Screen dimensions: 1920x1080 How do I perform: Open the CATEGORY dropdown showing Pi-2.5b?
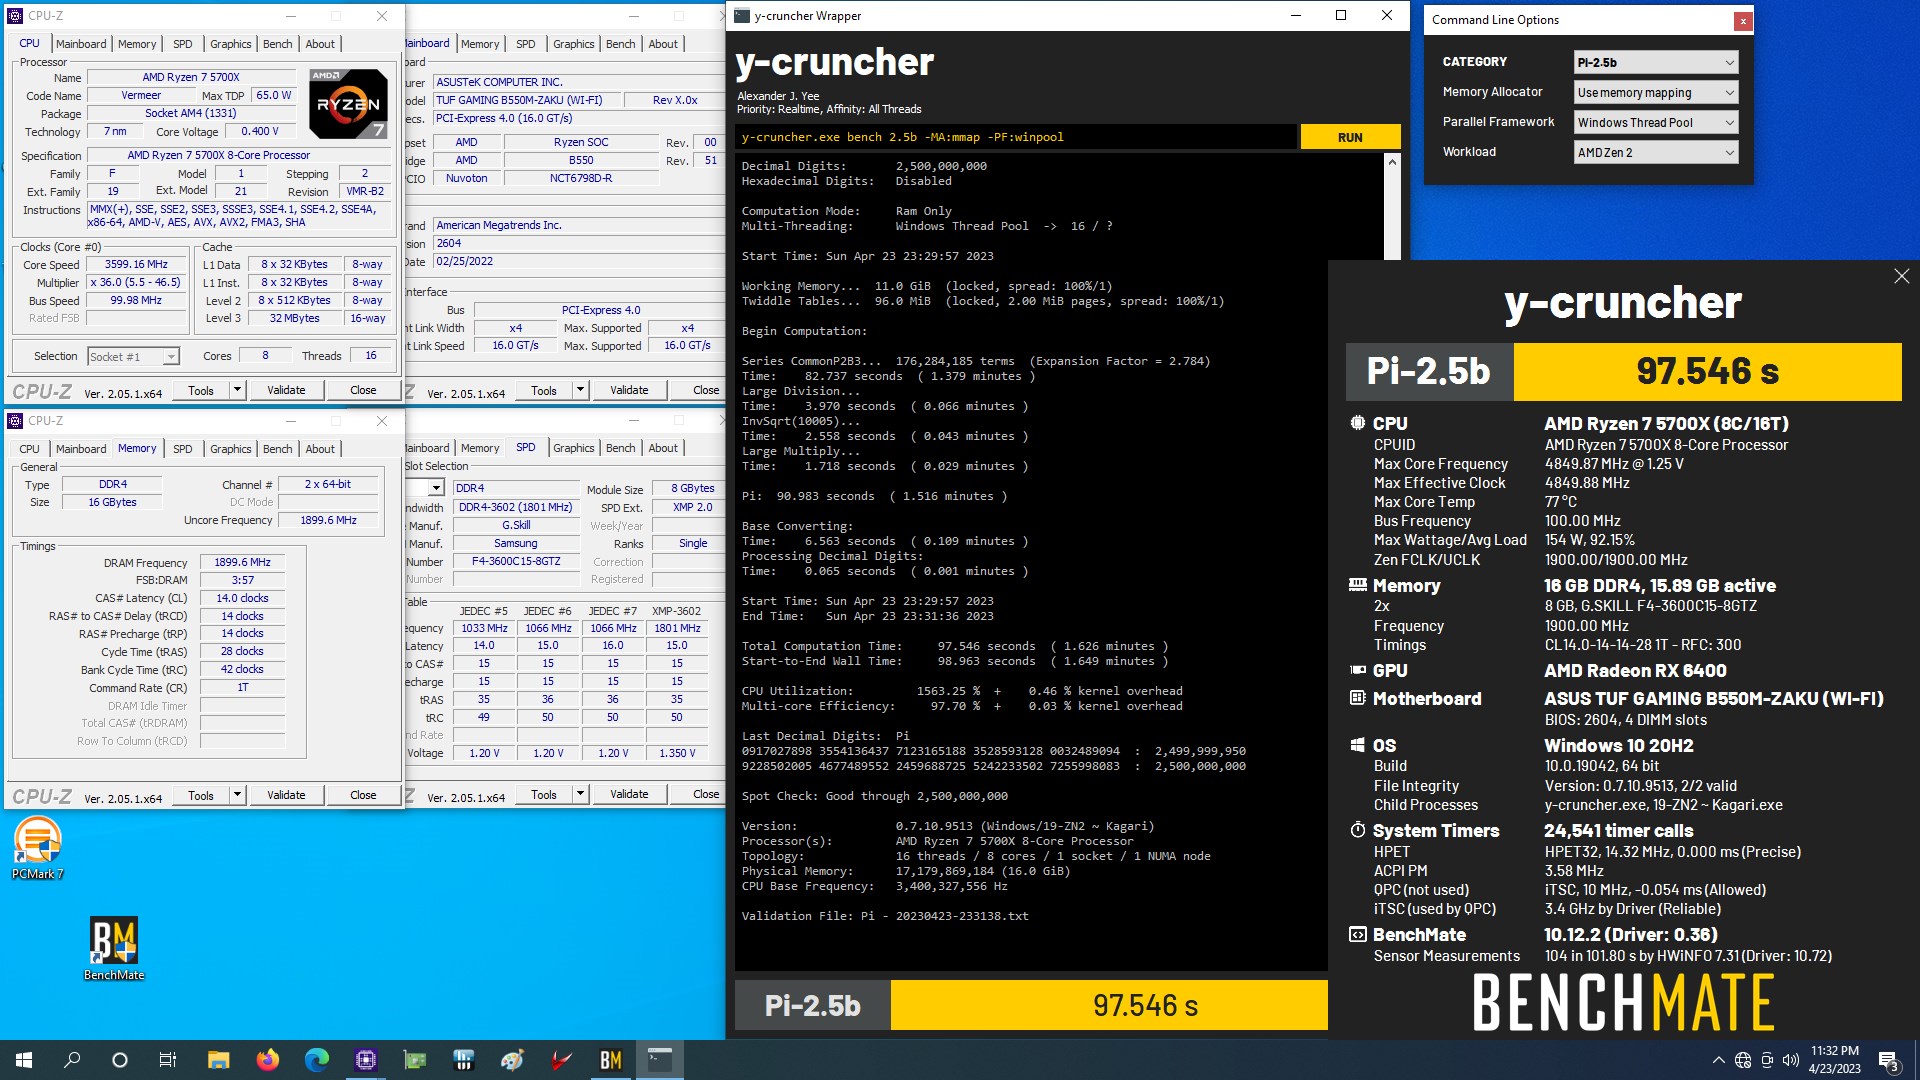coord(1656,62)
